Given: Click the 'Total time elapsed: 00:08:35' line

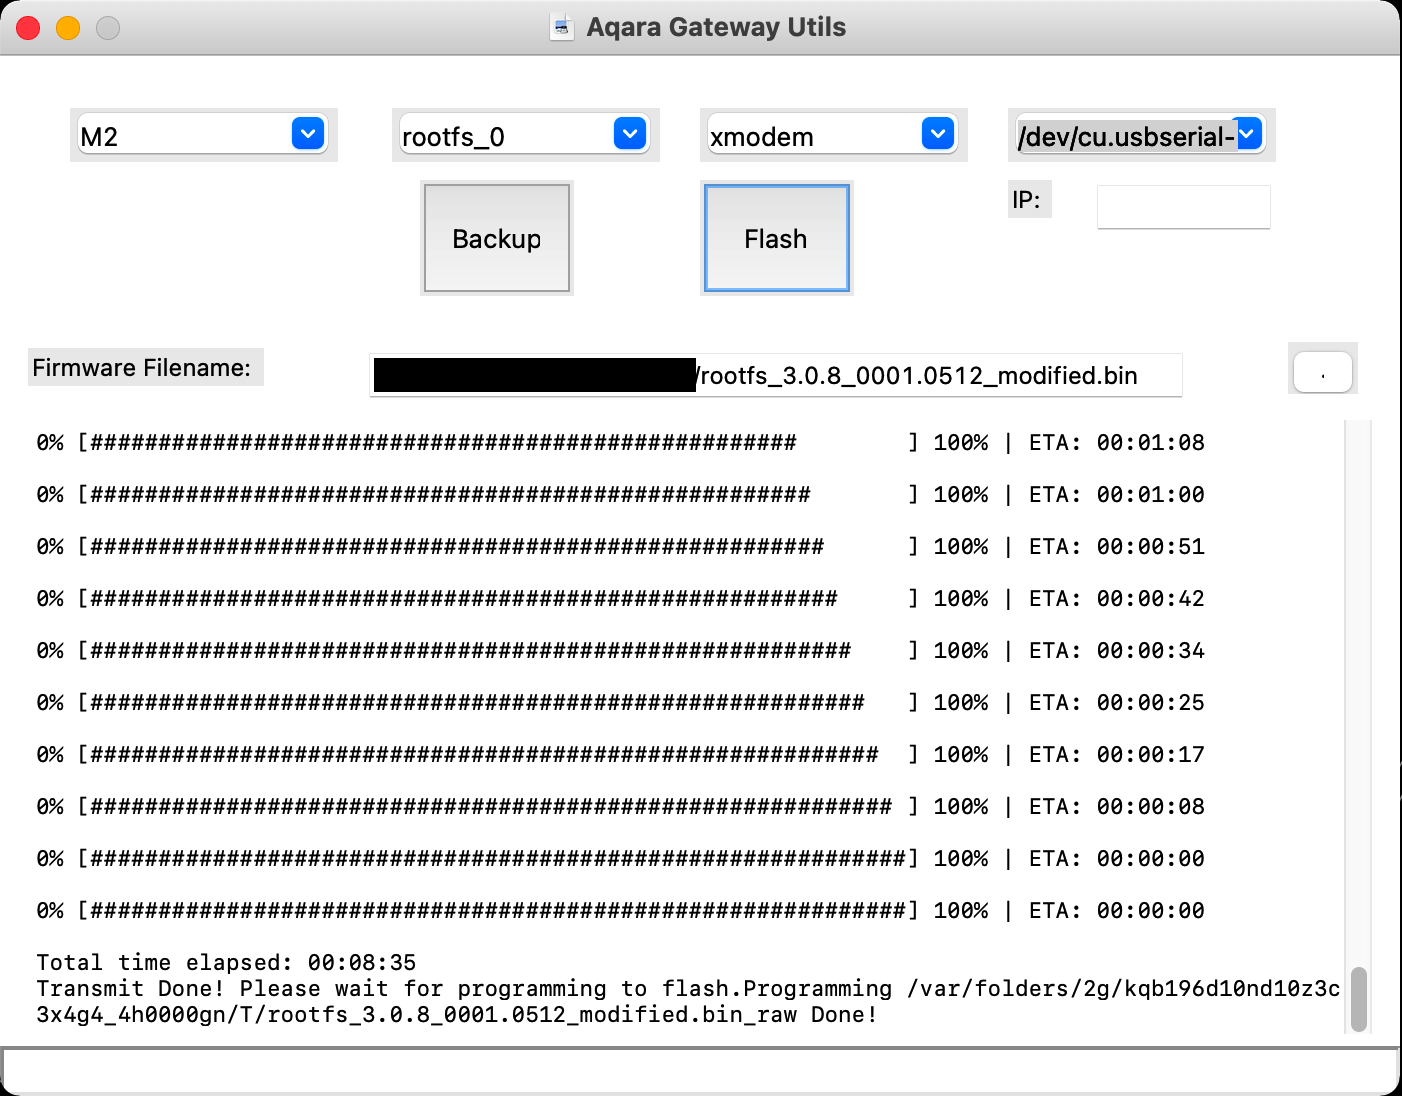Looking at the screenshot, I should pyautogui.click(x=226, y=962).
